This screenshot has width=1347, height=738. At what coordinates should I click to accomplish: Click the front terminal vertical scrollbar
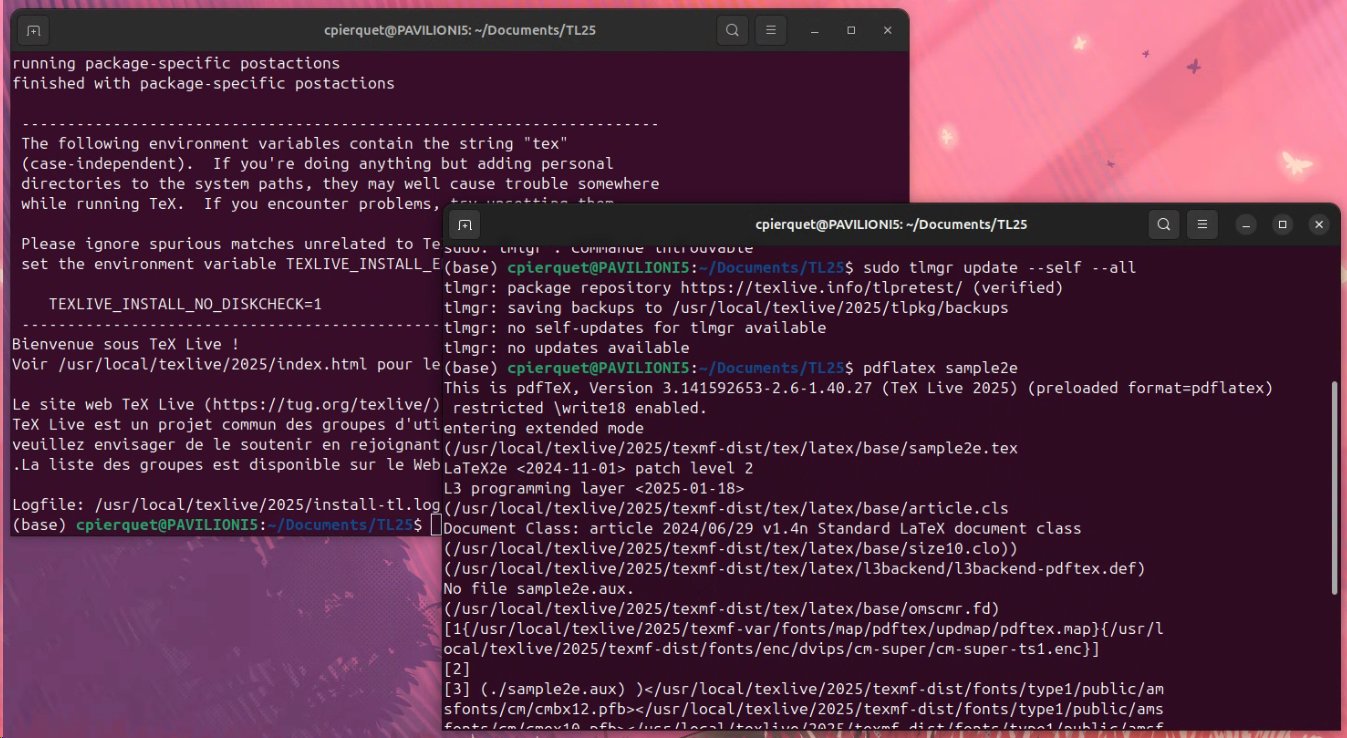coord(1334,487)
